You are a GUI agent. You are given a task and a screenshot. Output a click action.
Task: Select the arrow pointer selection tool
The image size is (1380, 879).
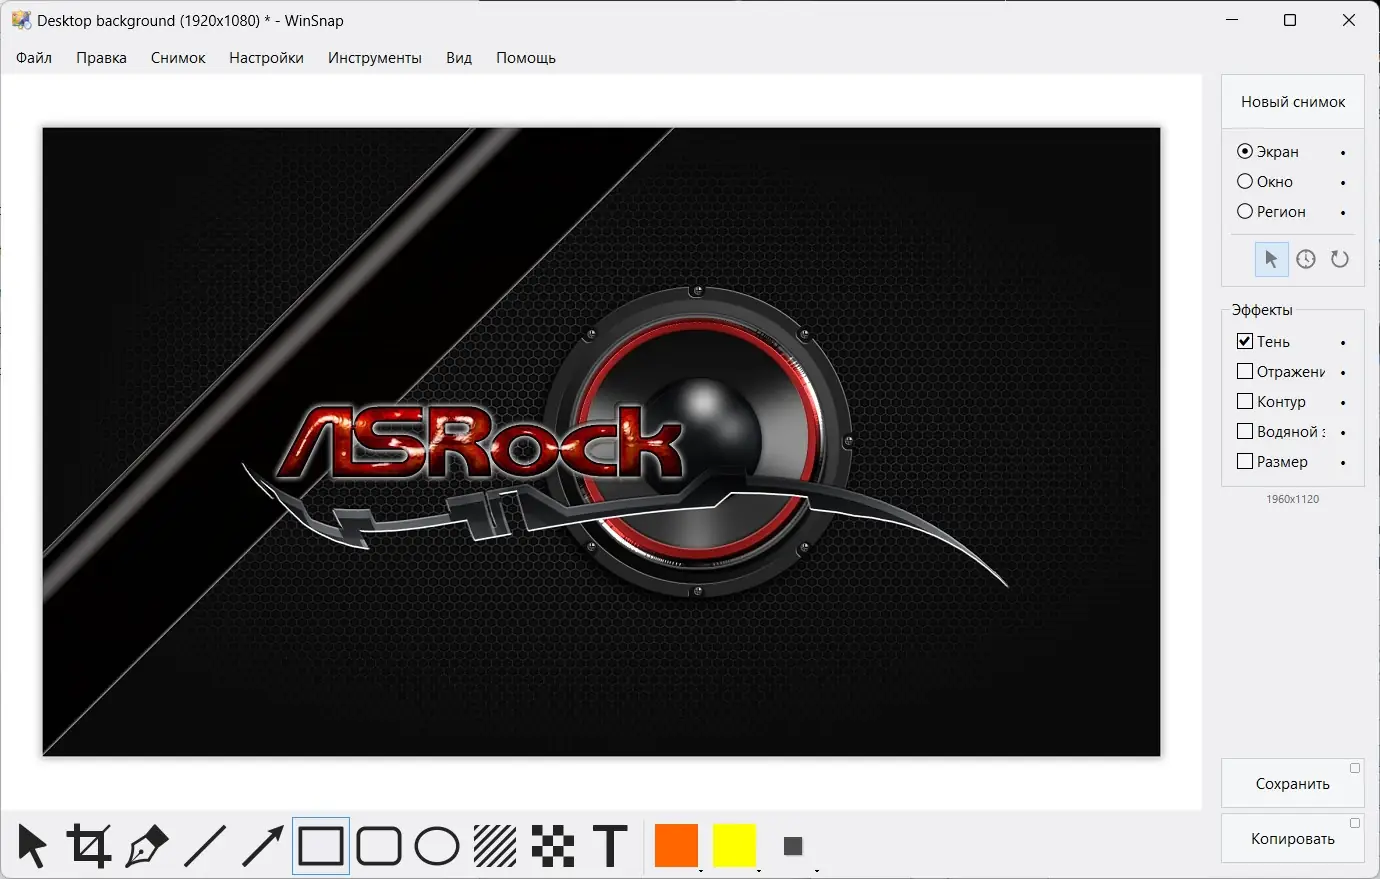32,846
